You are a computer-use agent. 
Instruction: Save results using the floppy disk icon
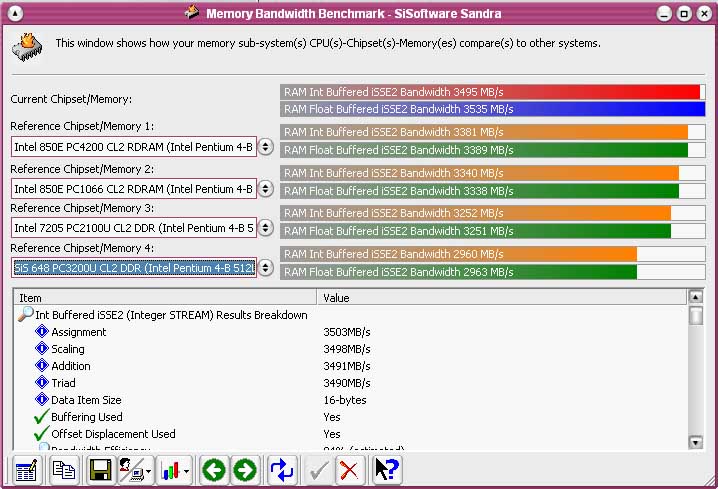100,470
